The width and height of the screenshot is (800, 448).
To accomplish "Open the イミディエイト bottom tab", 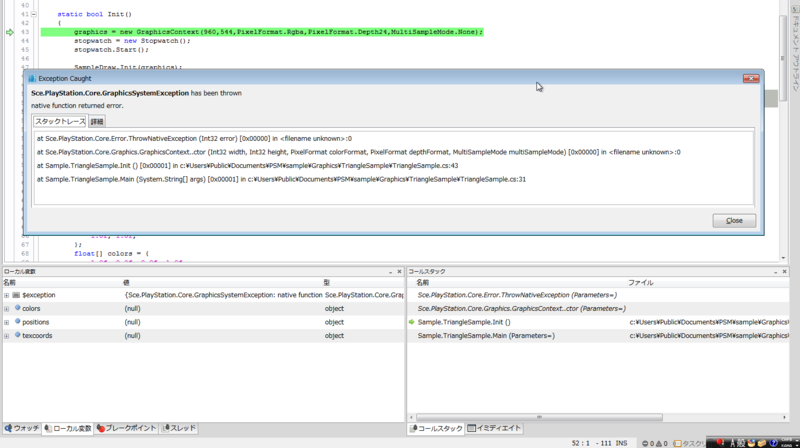I will tap(494, 428).
